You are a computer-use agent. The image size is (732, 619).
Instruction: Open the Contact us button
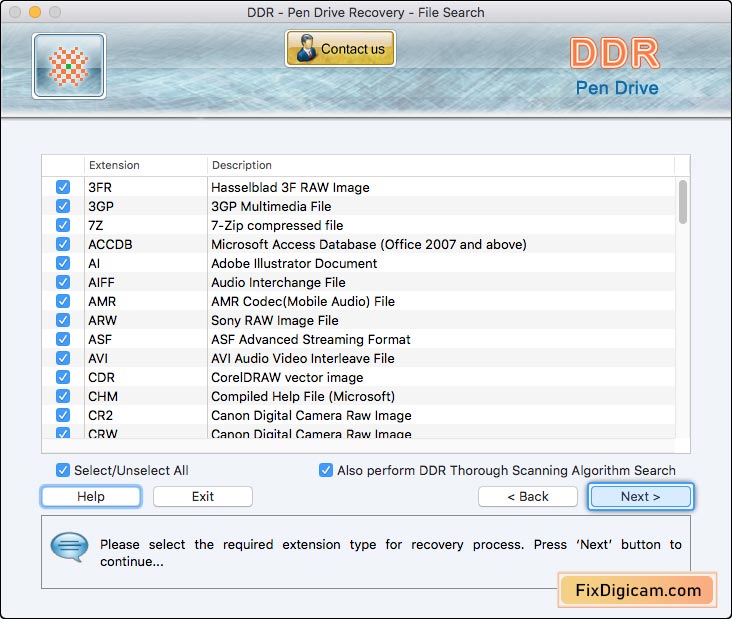341,49
